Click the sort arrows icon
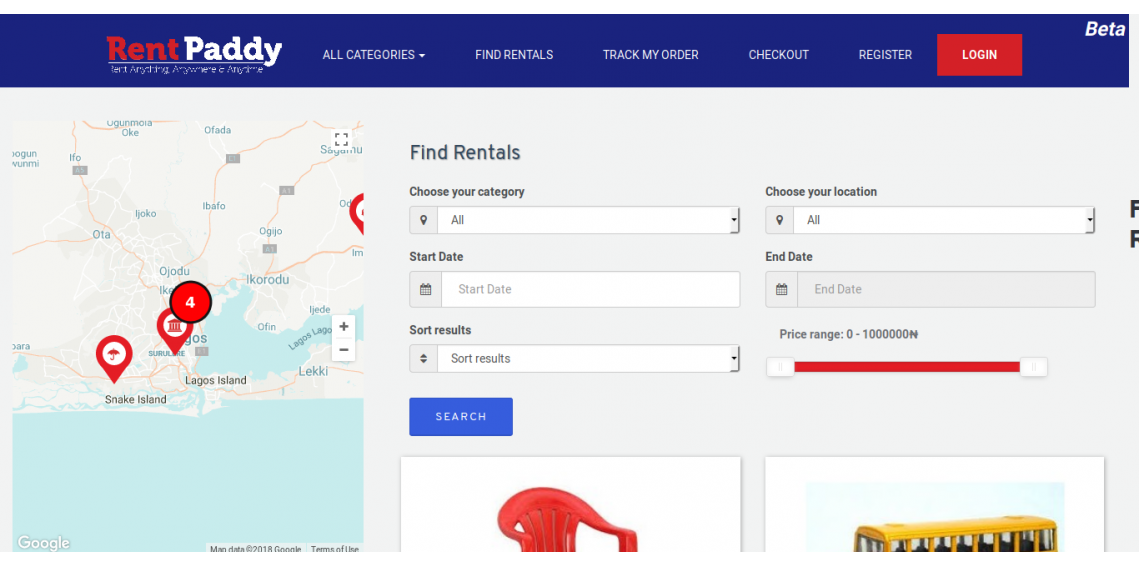 [x=423, y=358]
